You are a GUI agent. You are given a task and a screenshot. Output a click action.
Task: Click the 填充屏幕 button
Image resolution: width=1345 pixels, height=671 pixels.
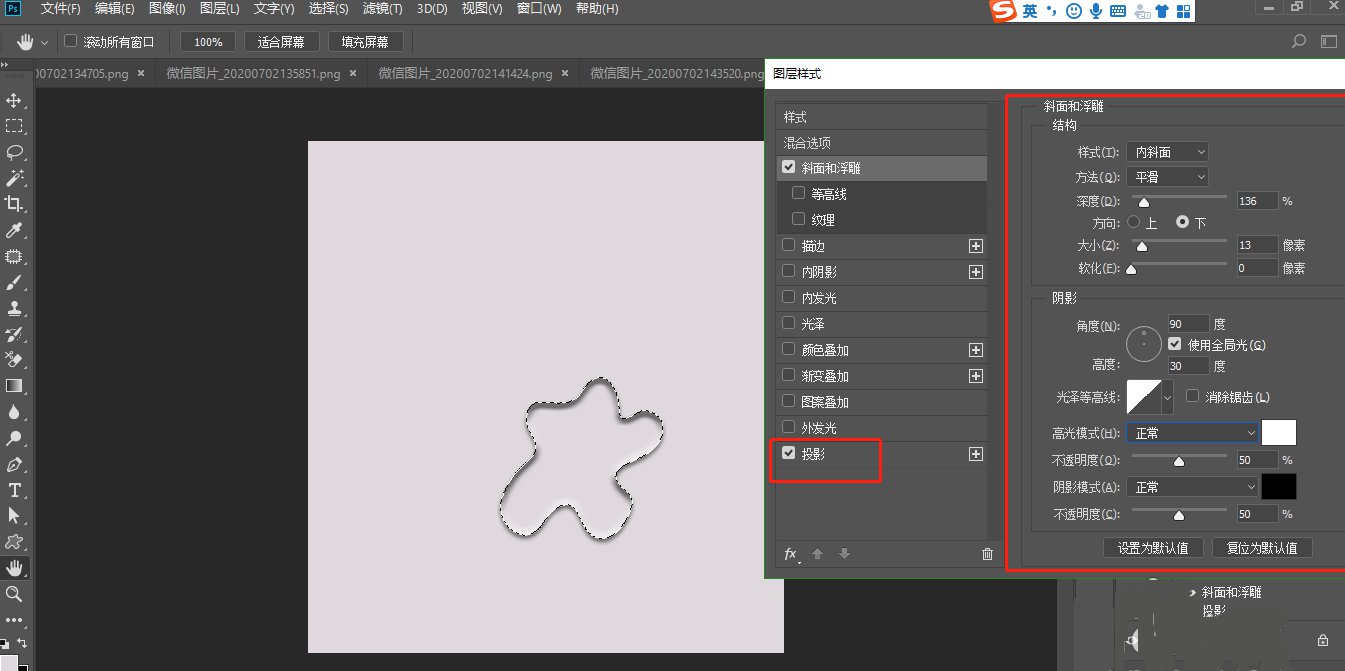point(365,42)
